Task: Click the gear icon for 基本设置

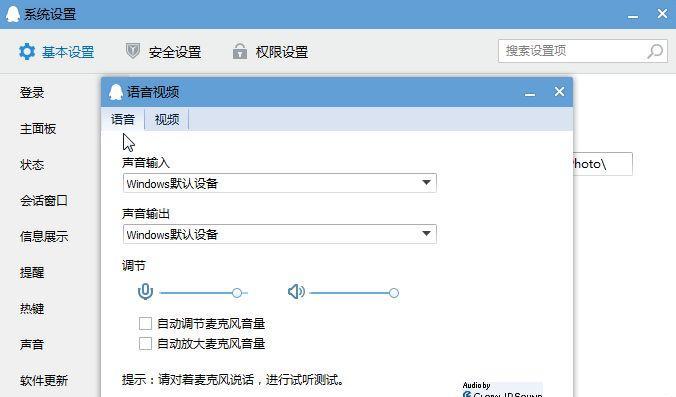Action: (27, 52)
